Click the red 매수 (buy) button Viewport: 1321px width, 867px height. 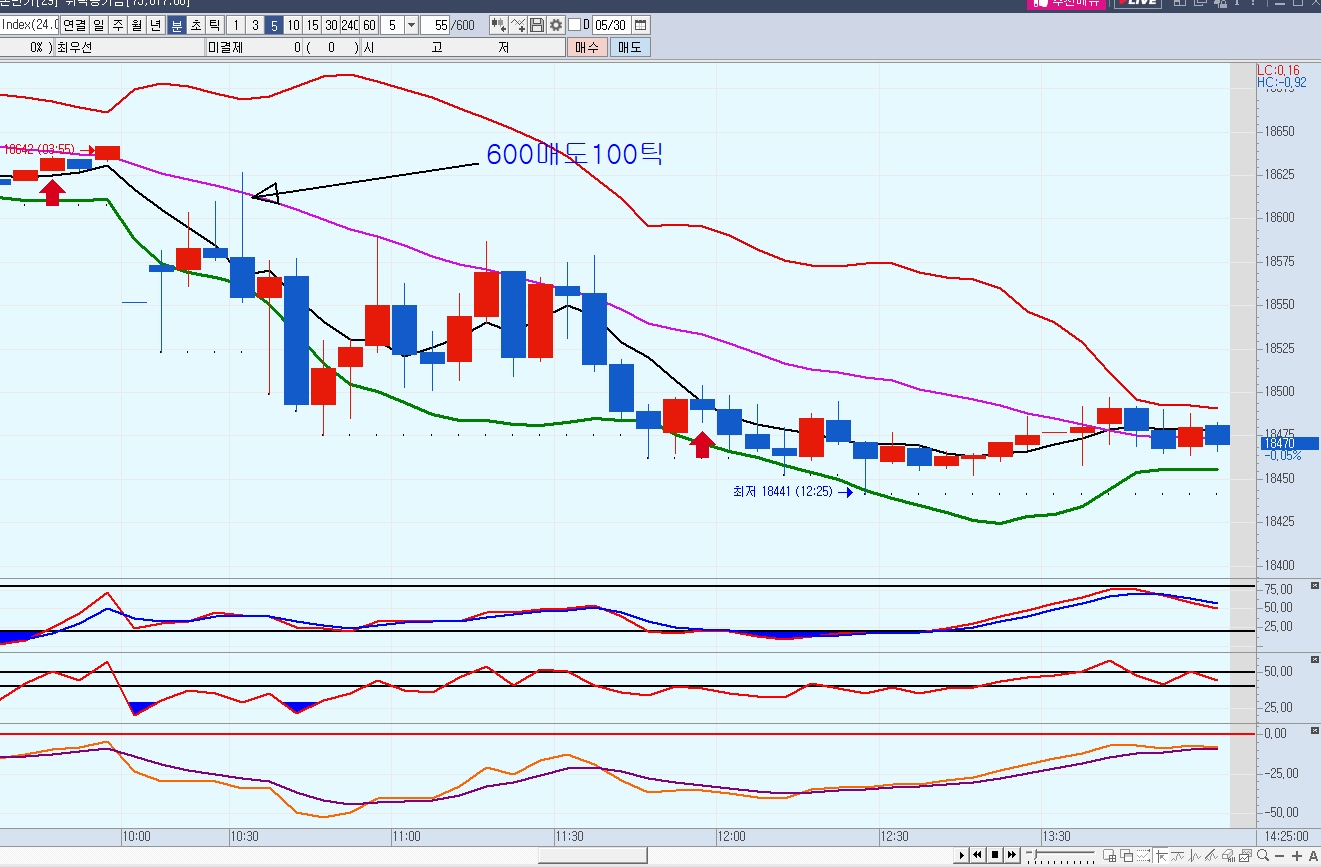pyautogui.click(x=586, y=47)
